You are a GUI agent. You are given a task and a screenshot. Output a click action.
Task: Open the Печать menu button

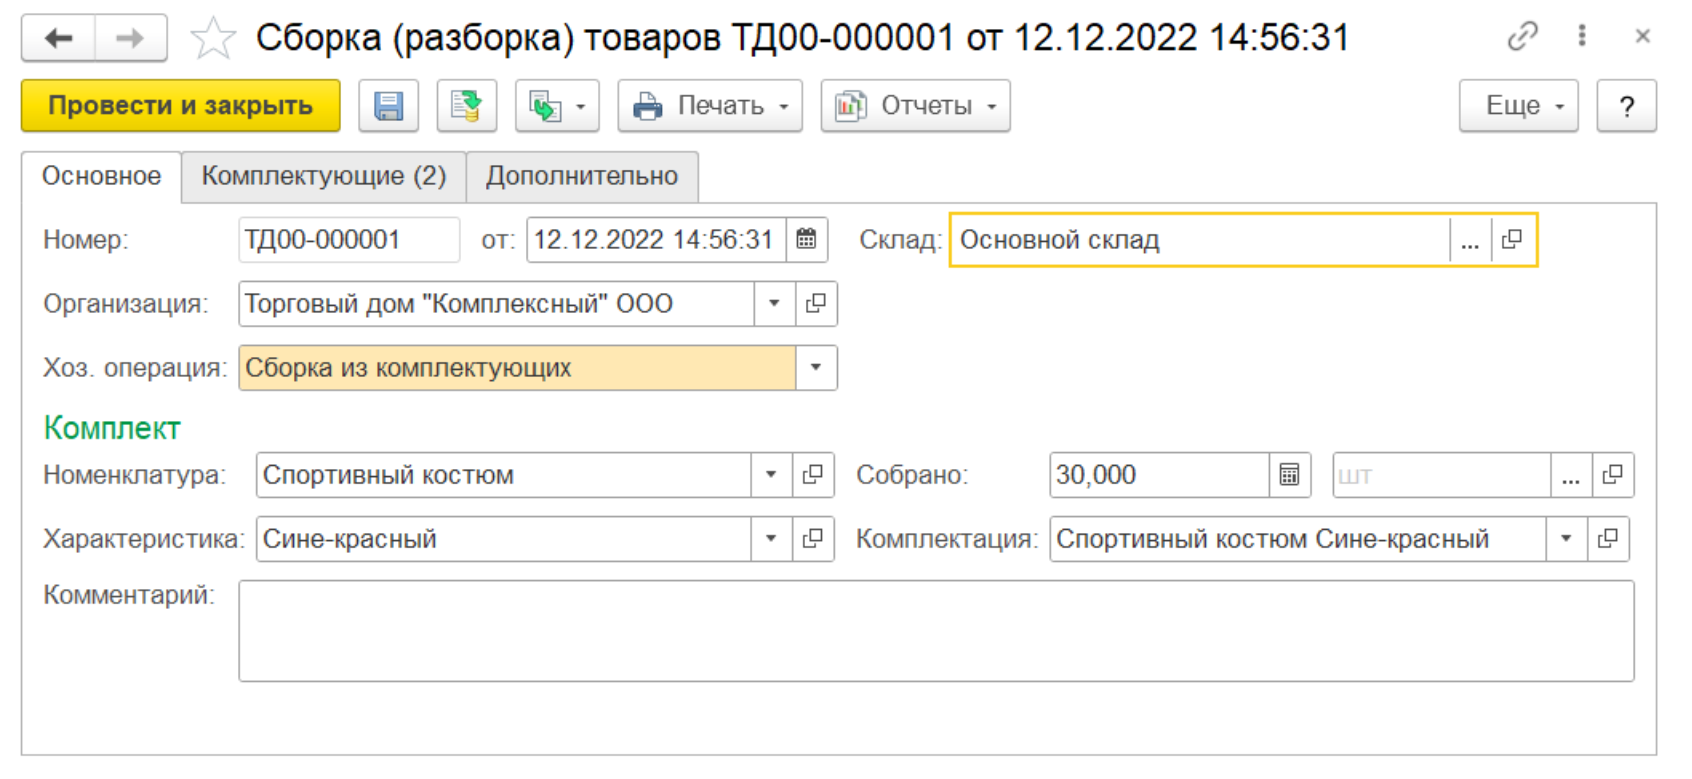click(710, 106)
